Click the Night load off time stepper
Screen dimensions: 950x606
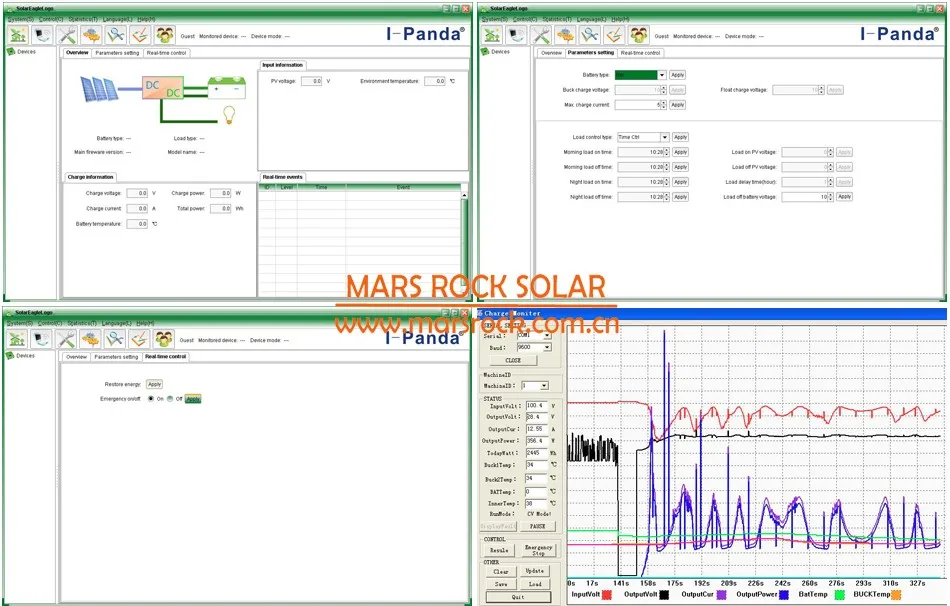[x=667, y=197]
